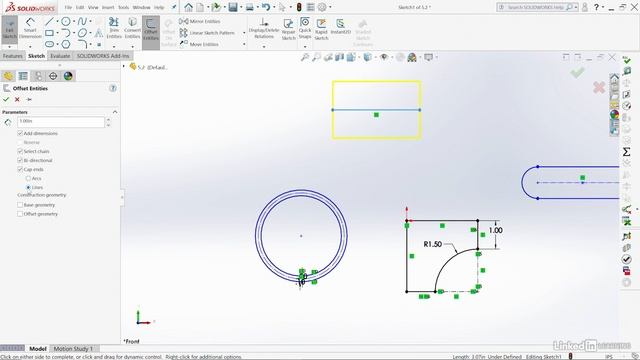The height and width of the screenshot is (360, 640).
Task: Click the Quick Snaps tool
Action: [305, 29]
